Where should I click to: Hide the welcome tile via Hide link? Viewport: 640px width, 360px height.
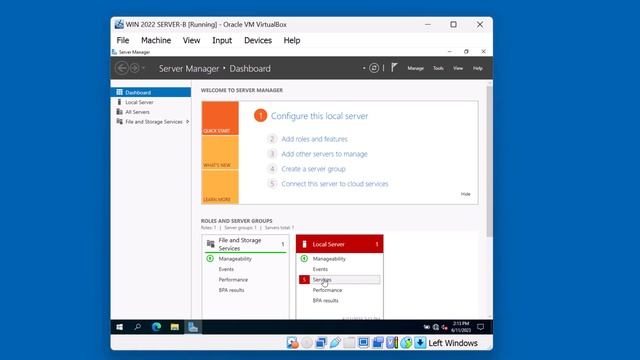pos(465,194)
